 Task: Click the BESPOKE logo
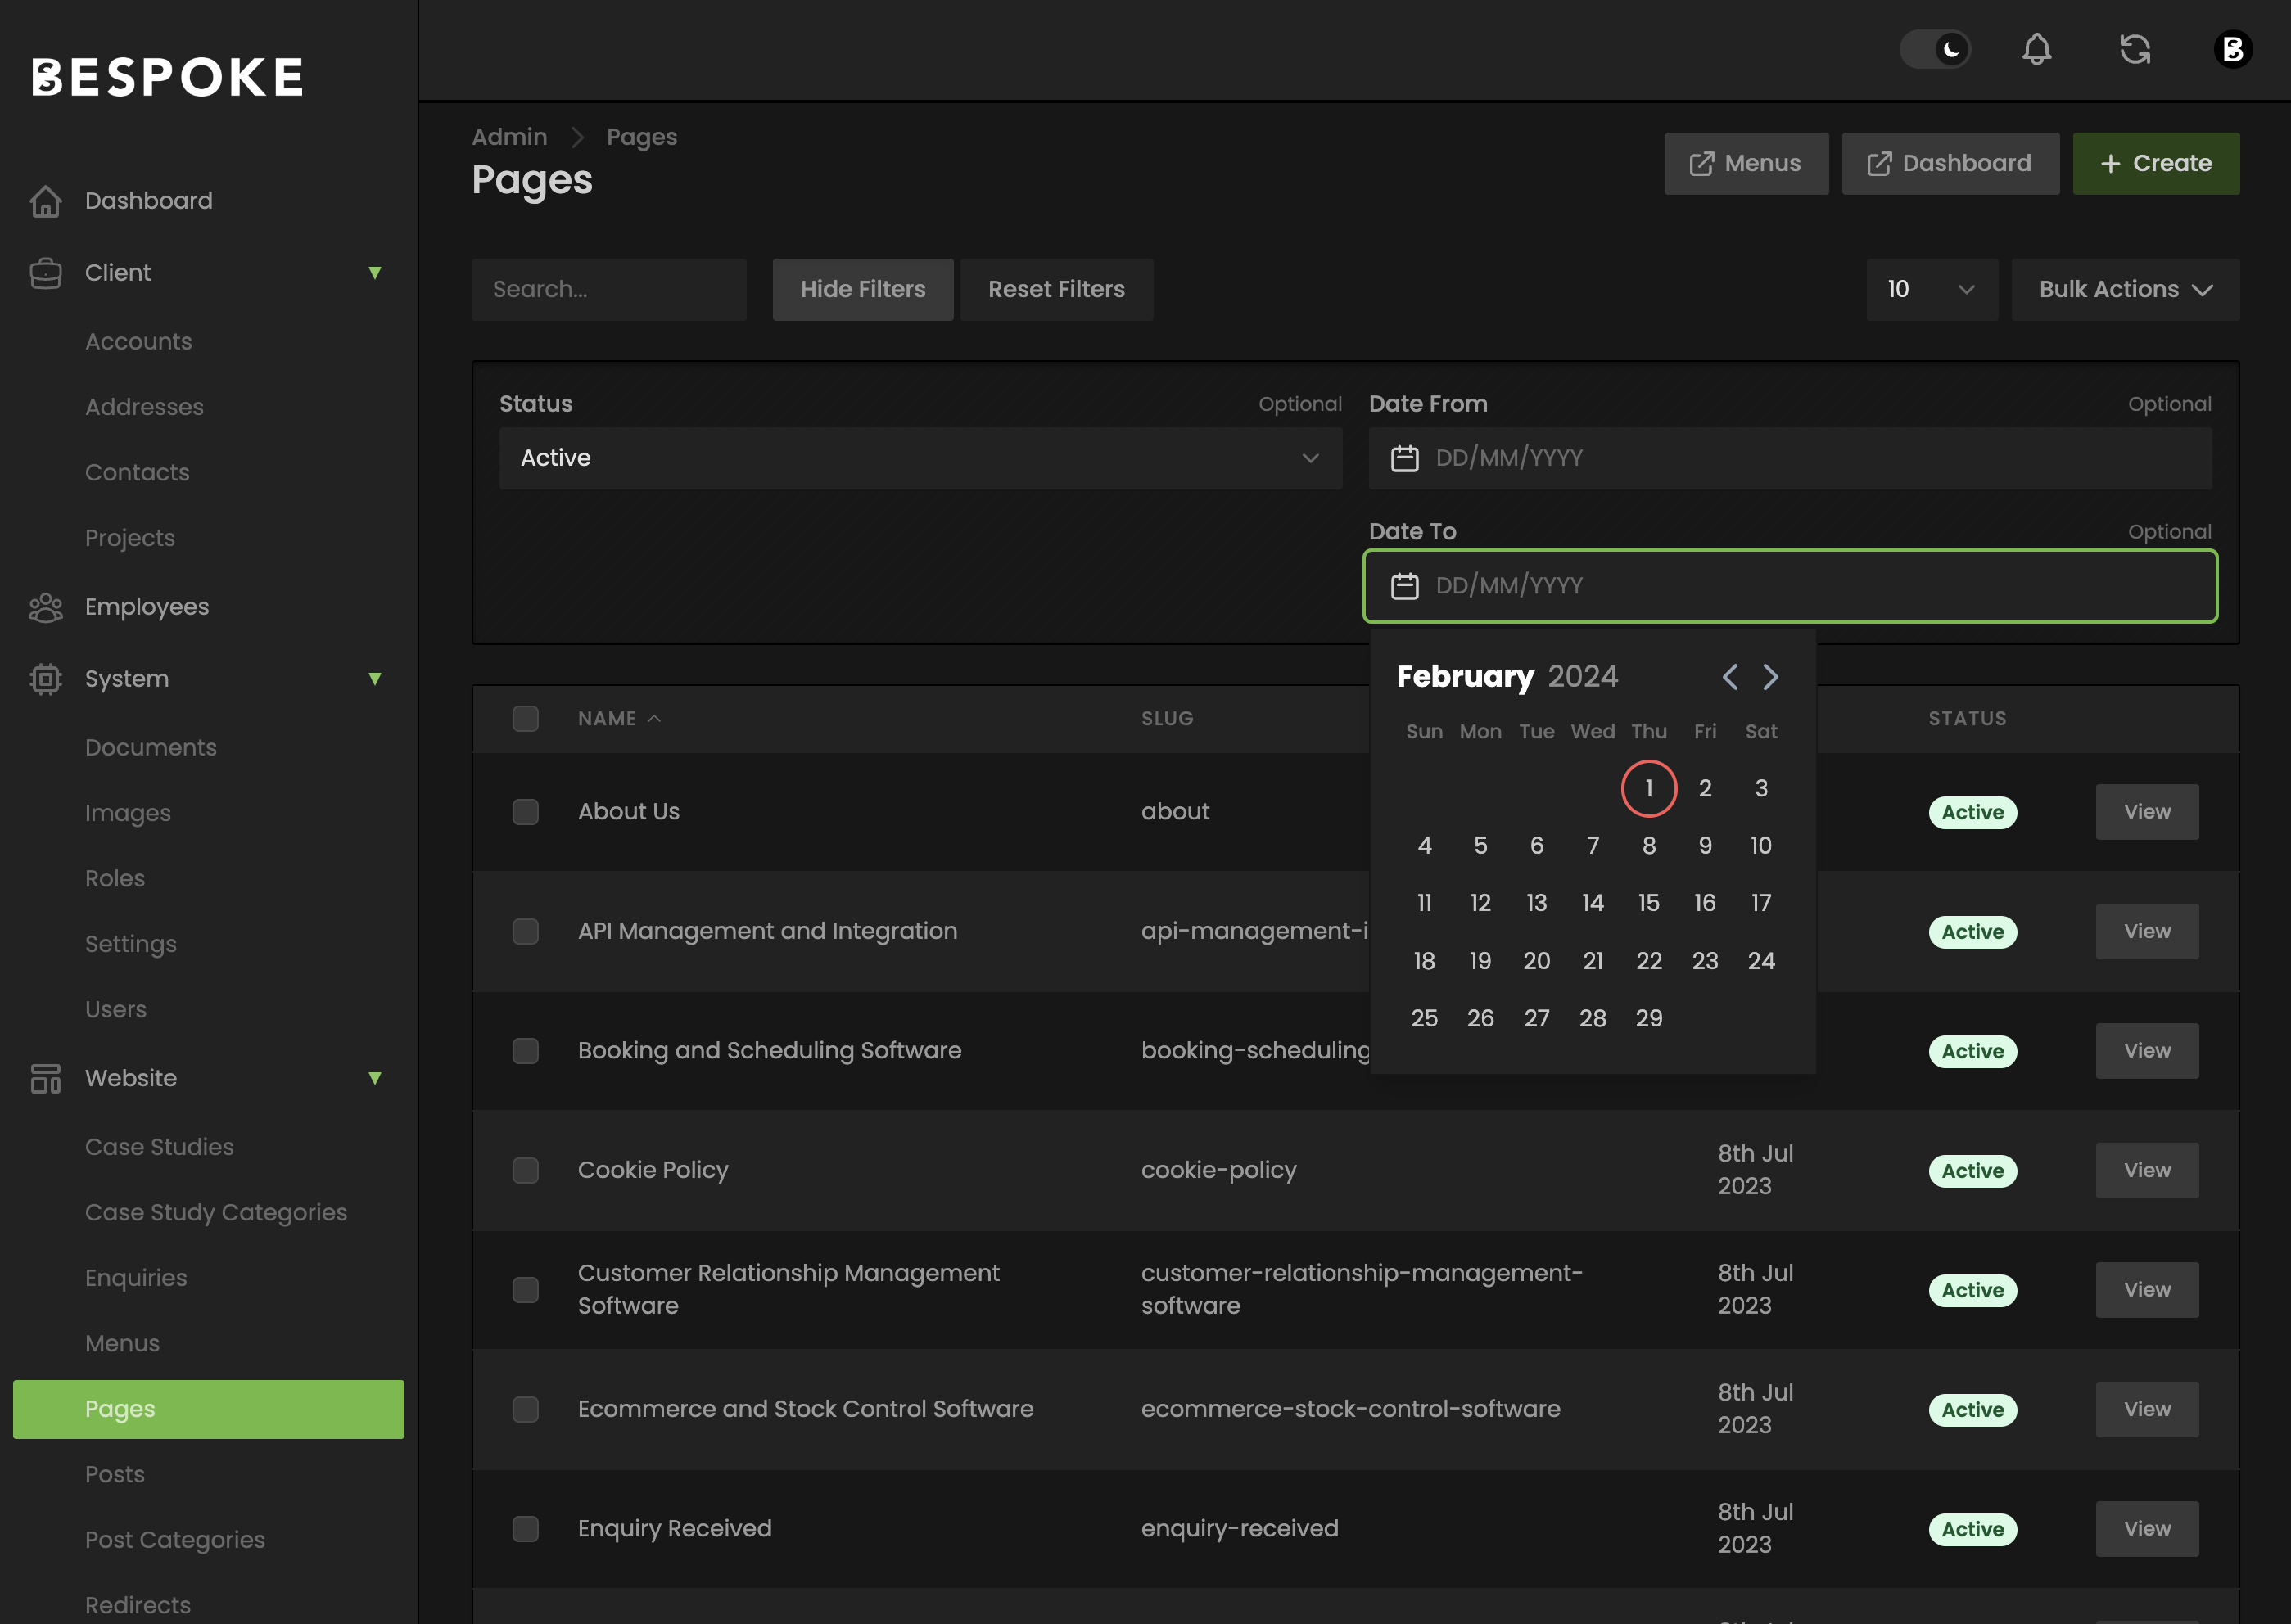[x=167, y=77]
